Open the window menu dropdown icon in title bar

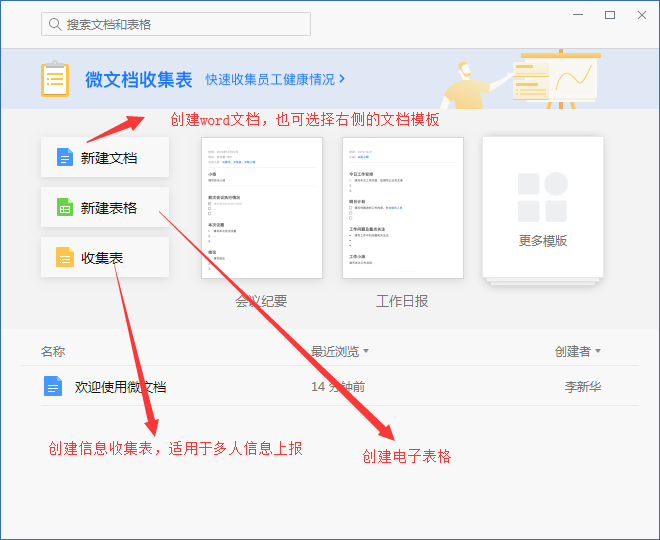(577, 15)
